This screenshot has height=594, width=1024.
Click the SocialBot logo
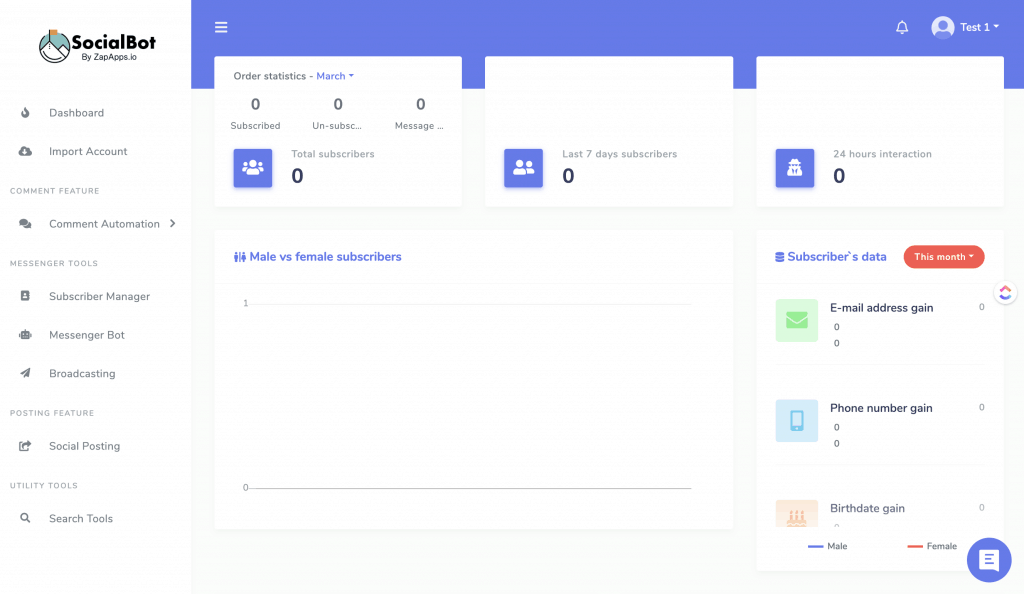coord(97,46)
